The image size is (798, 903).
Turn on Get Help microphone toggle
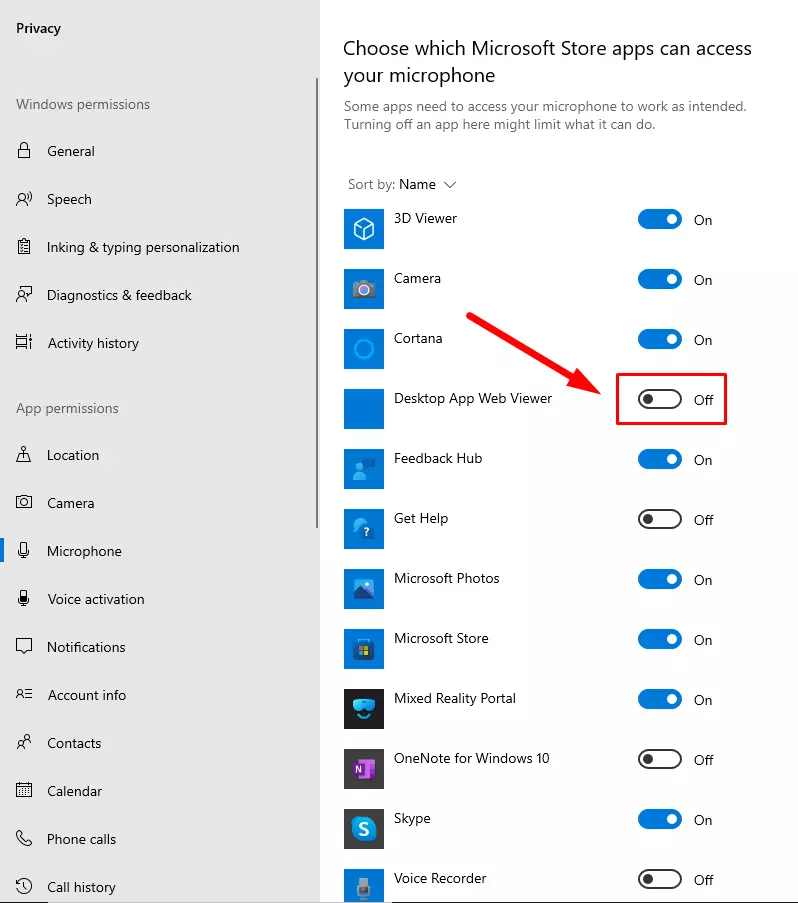(660, 519)
